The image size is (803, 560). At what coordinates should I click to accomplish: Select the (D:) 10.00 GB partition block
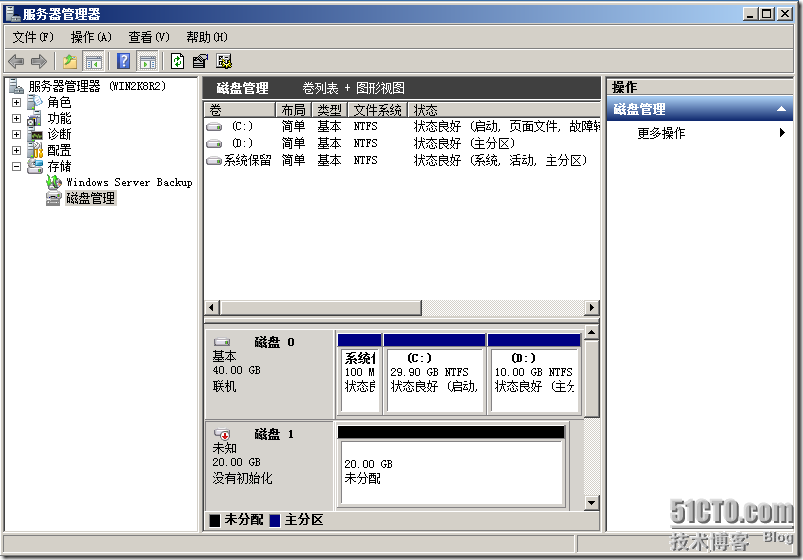click(x=534, y=374)
